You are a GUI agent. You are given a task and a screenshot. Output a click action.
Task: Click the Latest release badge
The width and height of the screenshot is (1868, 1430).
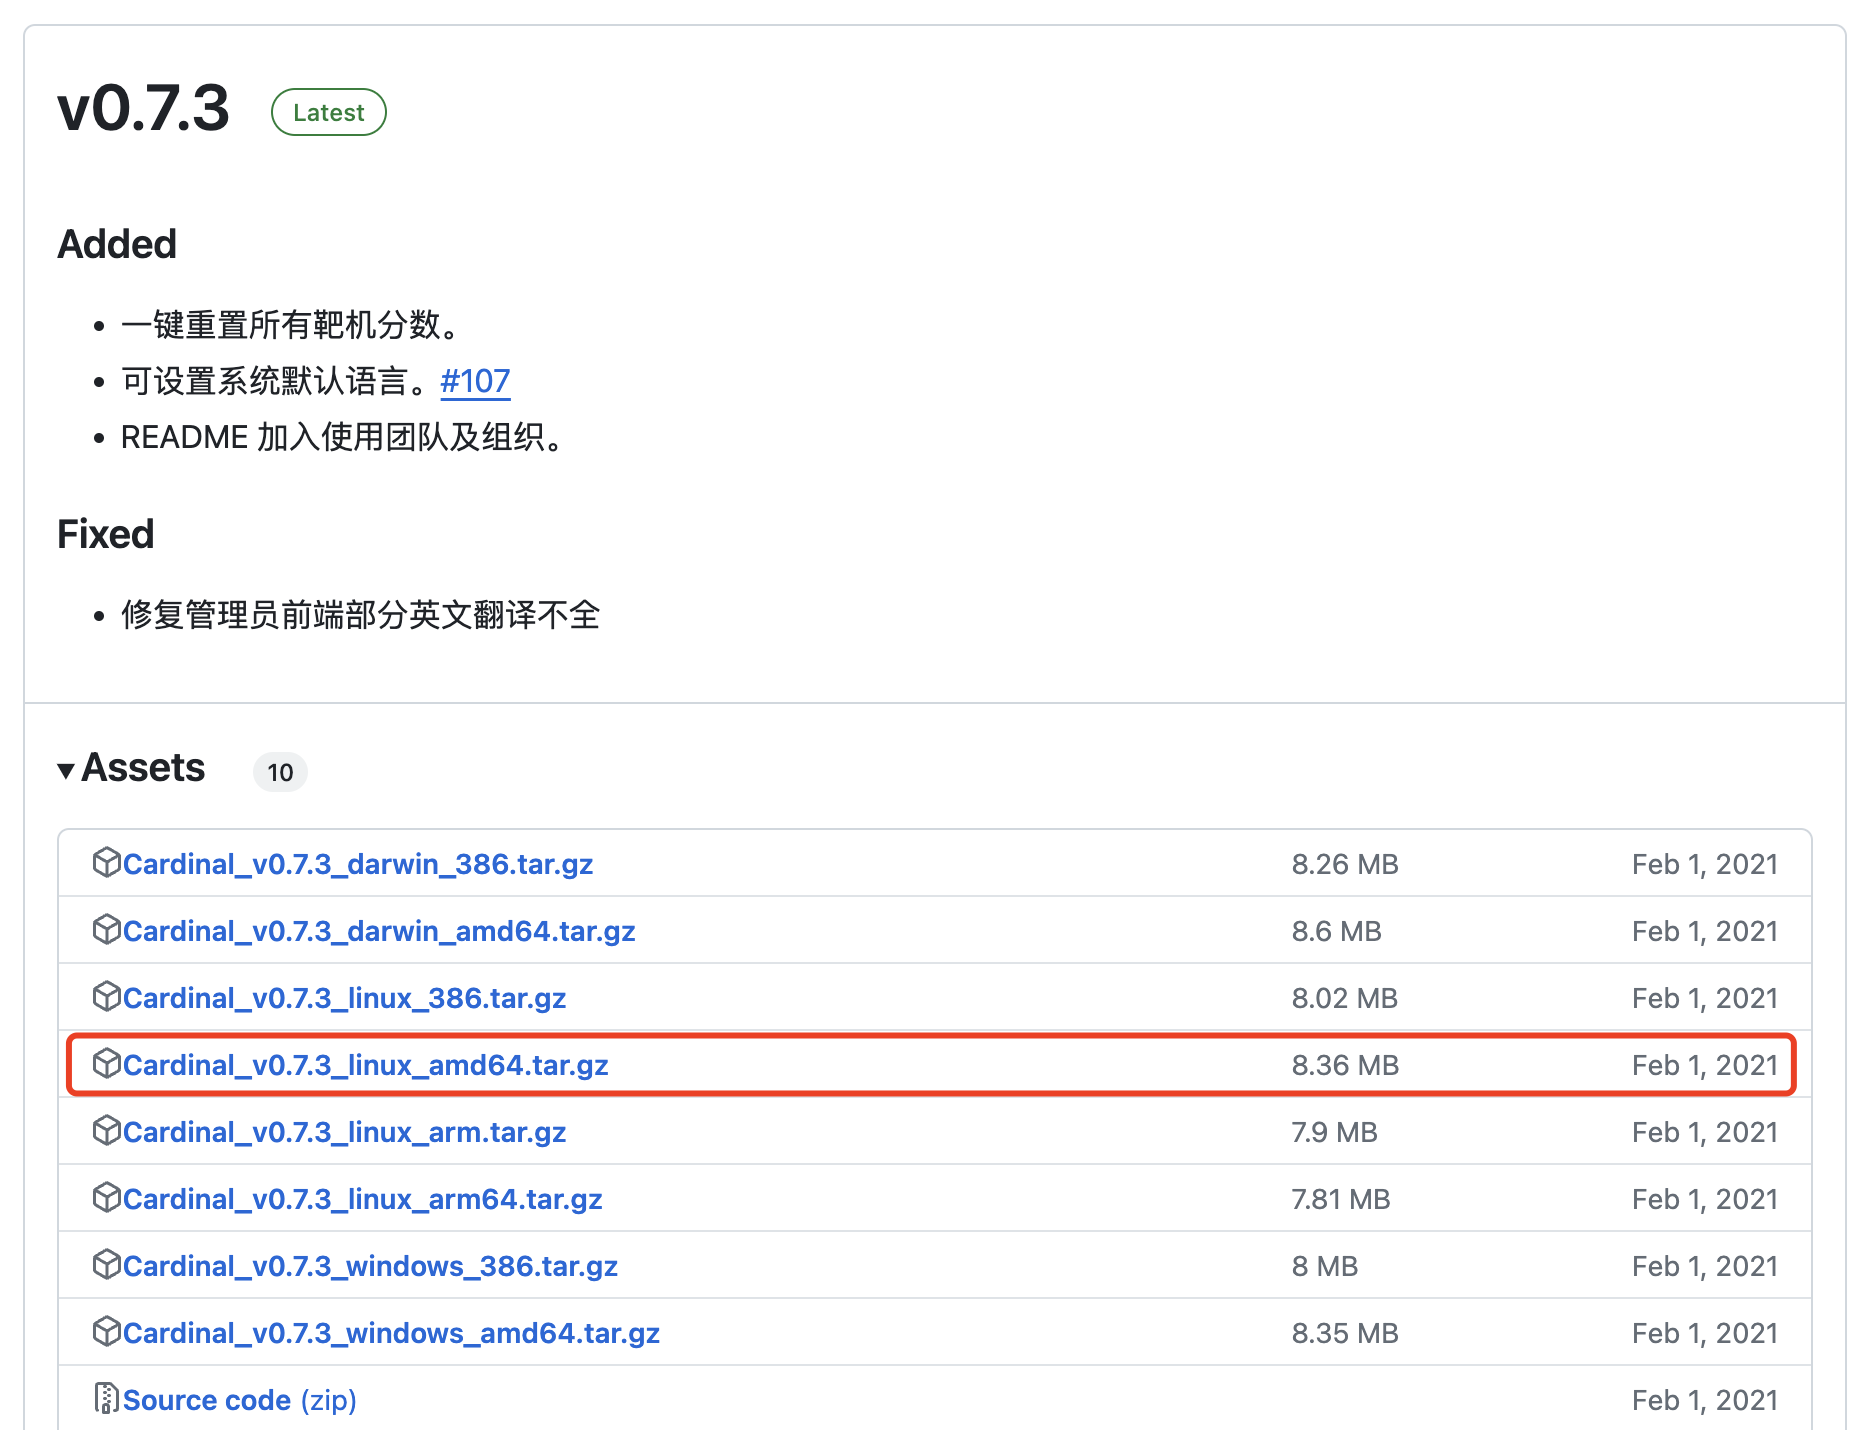[x=329, y=112]
